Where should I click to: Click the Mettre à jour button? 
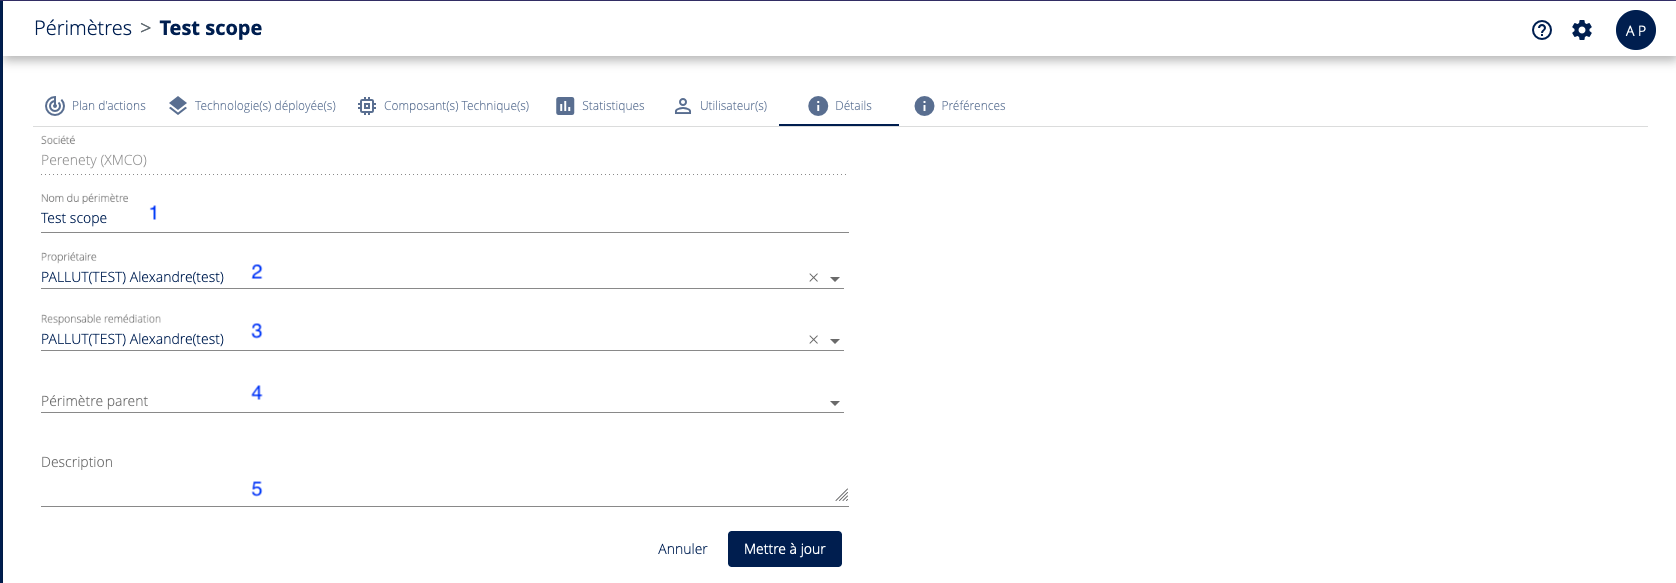784,549
